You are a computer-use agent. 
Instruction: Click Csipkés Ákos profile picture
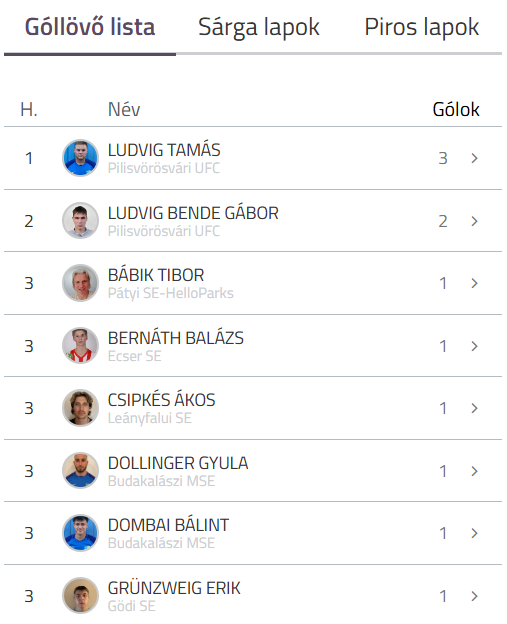[x=80, y=408]
